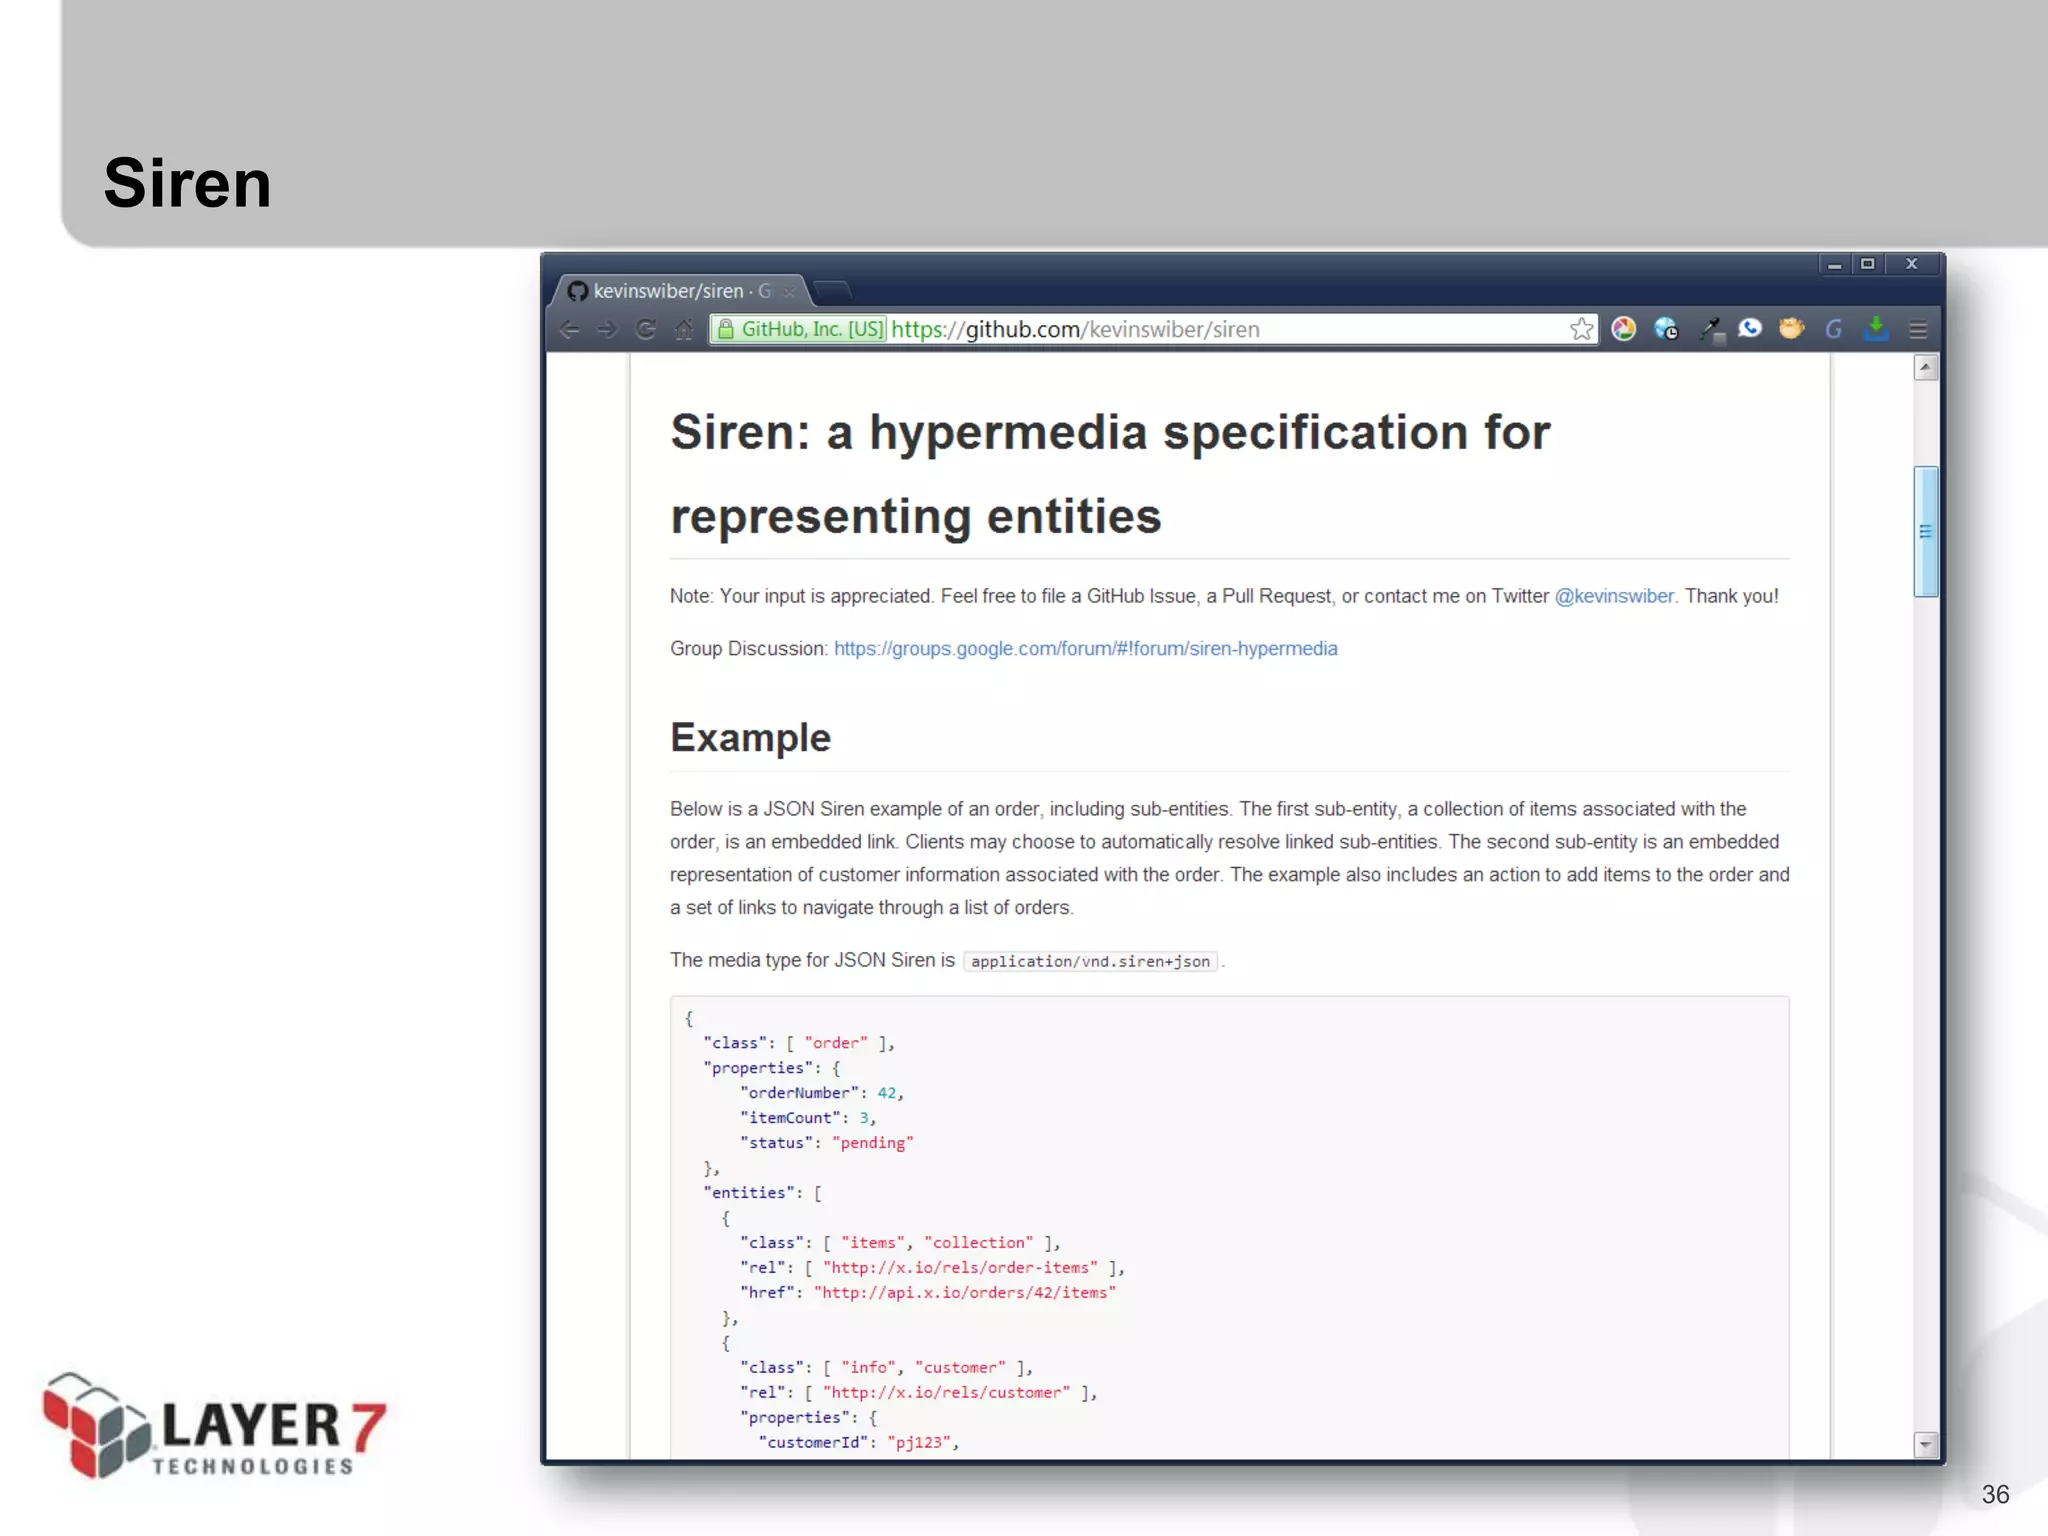Image resolution: width=2048 pixels, height=1536 pixels.
Task: Bookmark page with the star icon
Action: 1581,329
